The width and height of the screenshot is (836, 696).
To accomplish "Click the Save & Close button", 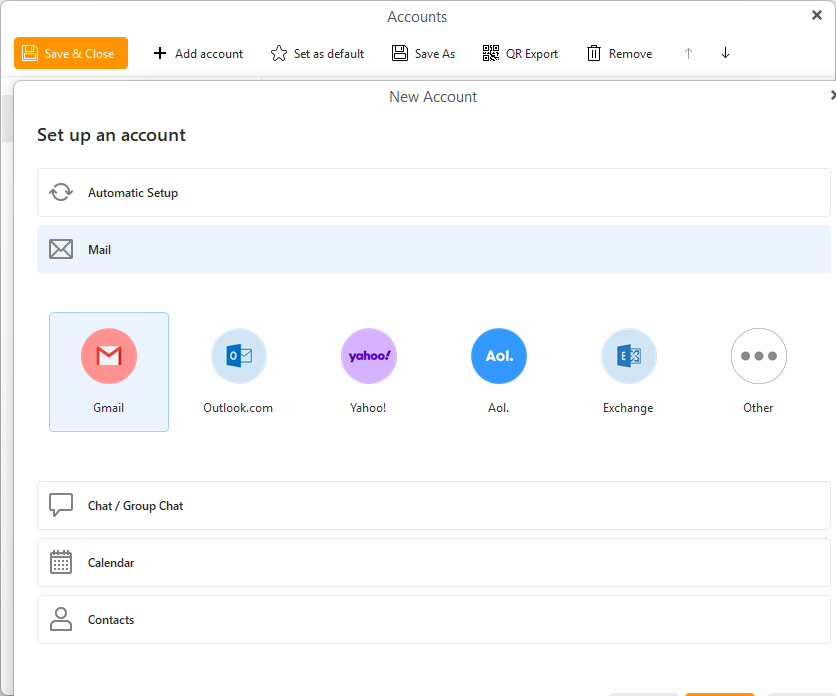I will tap(71, 53).
